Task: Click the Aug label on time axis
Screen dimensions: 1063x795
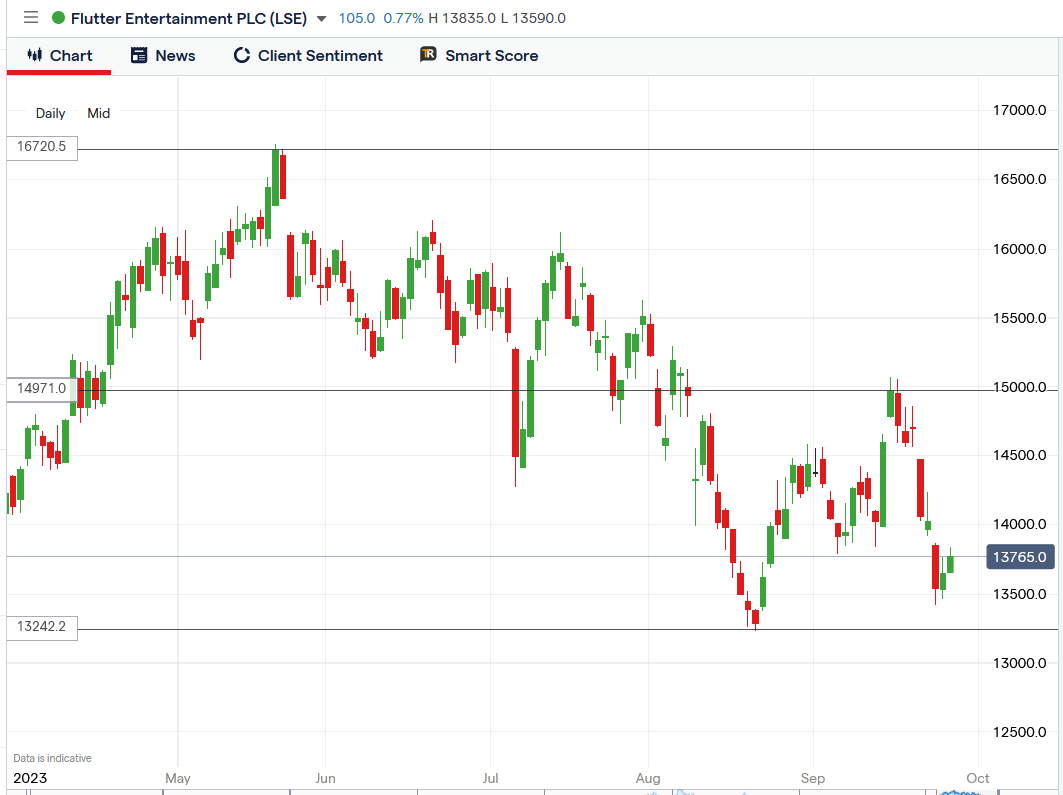Action: click(648, 778)
